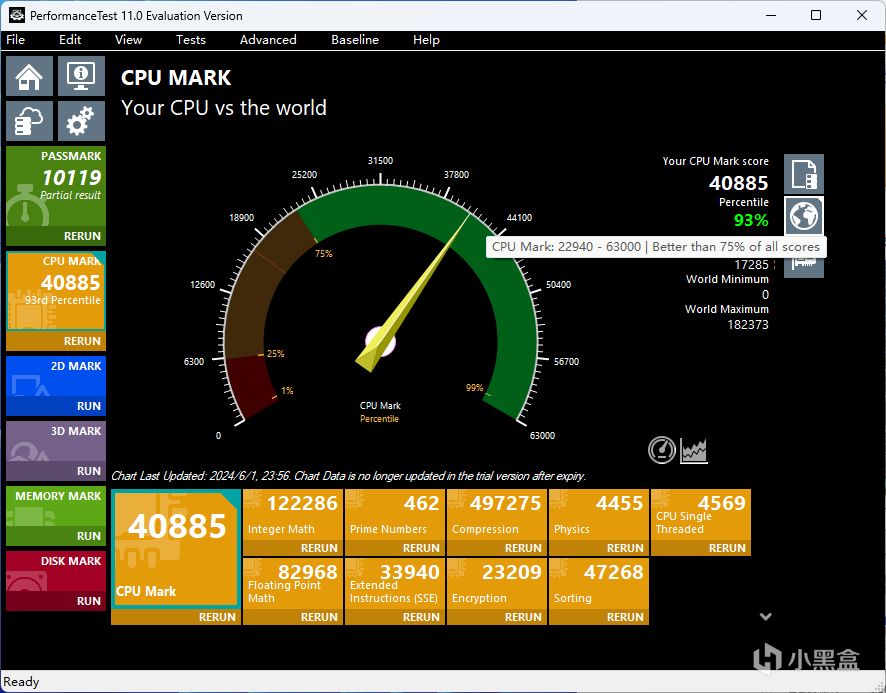Screen dimensions: 886x693
Task: Select the Prime Numbers 462 tile
Action: (x=395, y=515)
